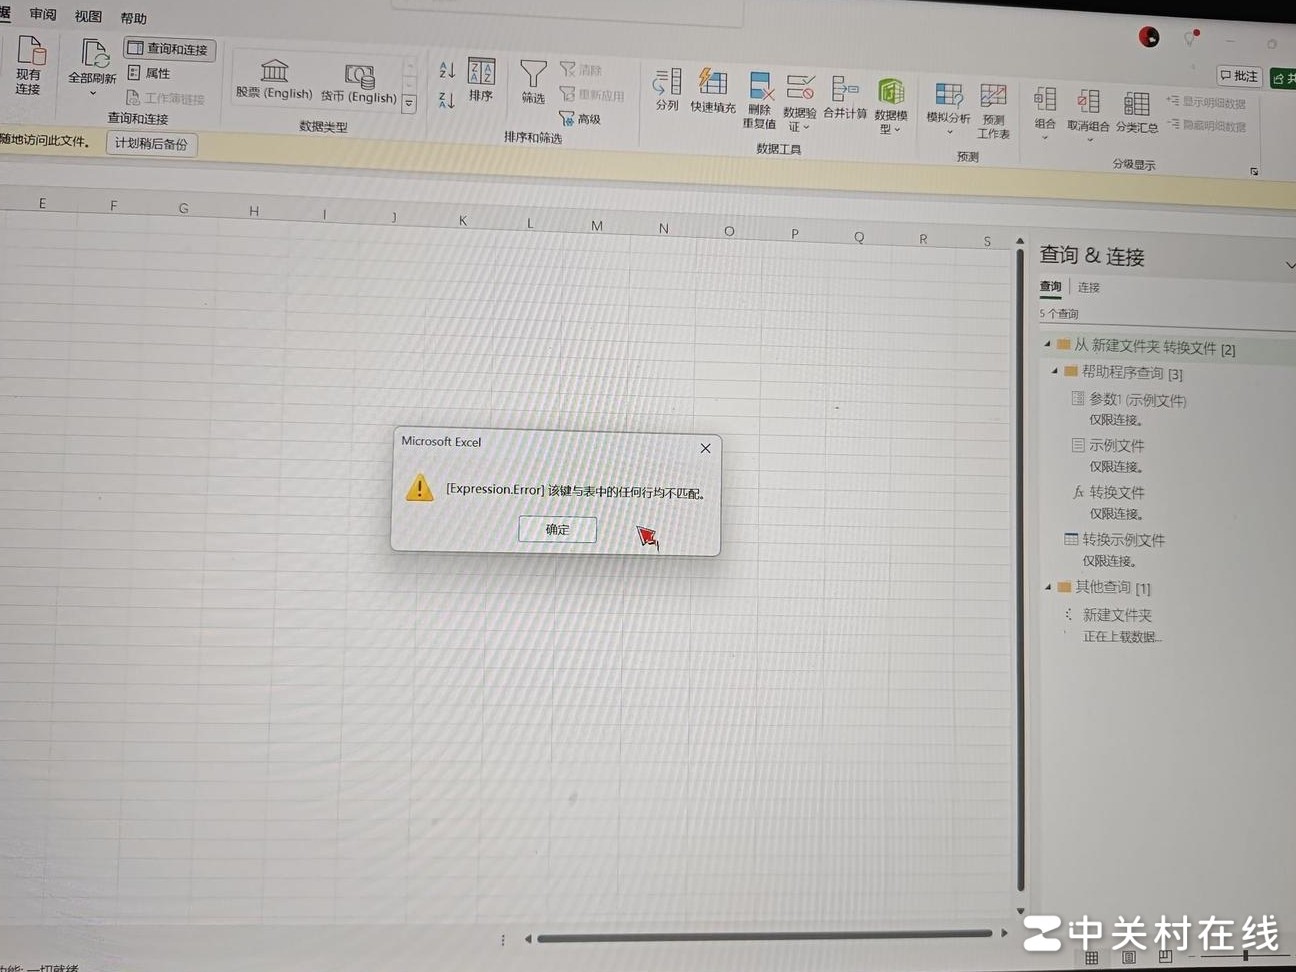Click the 计划稍后备份 button
The image size is (1296, 972).
(x=151, y=143)
